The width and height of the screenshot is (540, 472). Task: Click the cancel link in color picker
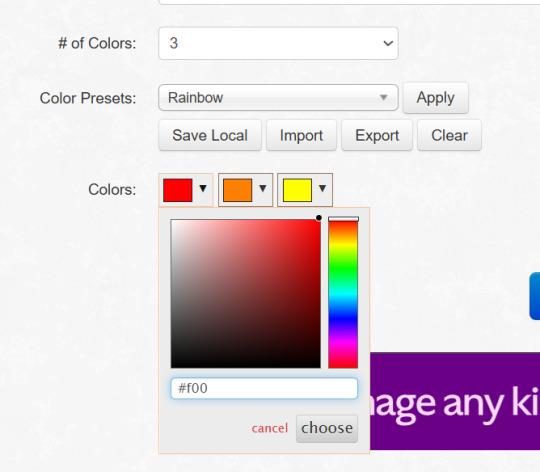(x=270, y=429)
